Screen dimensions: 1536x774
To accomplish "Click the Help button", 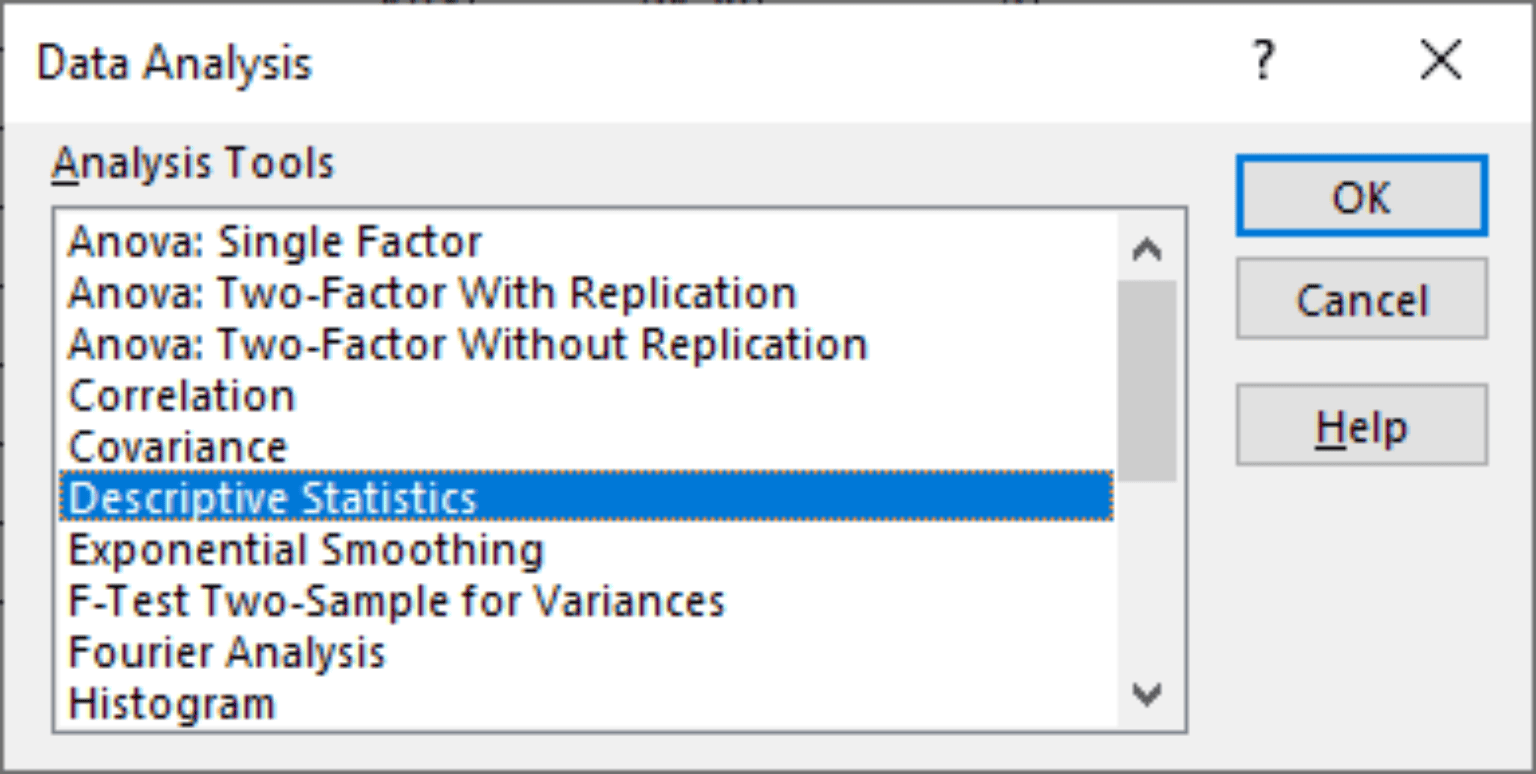I will pyautogui.click(x=1360, y=424).
